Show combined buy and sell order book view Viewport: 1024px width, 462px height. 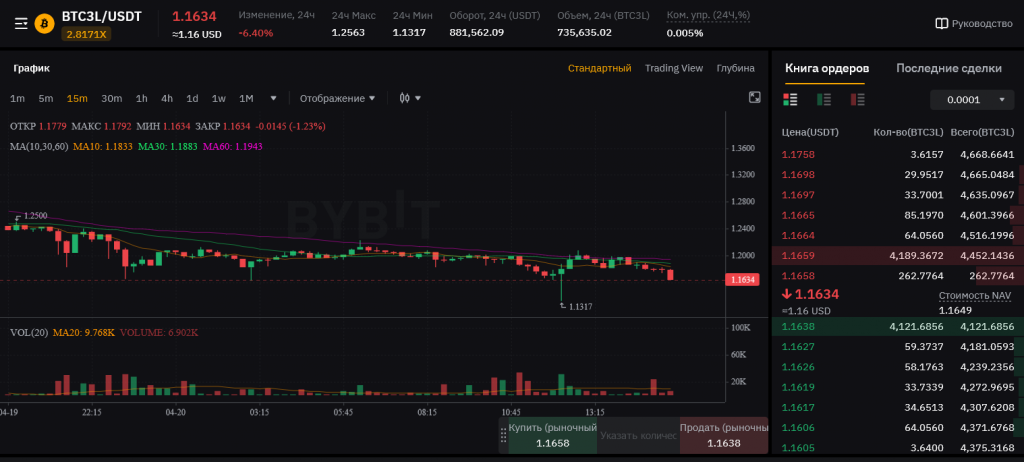point(790,99)
